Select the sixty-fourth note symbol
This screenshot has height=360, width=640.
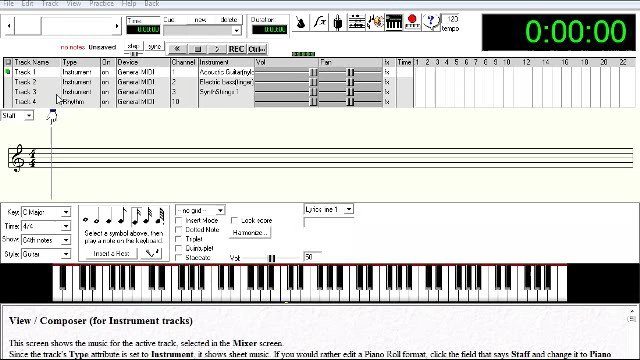(160, 216)
